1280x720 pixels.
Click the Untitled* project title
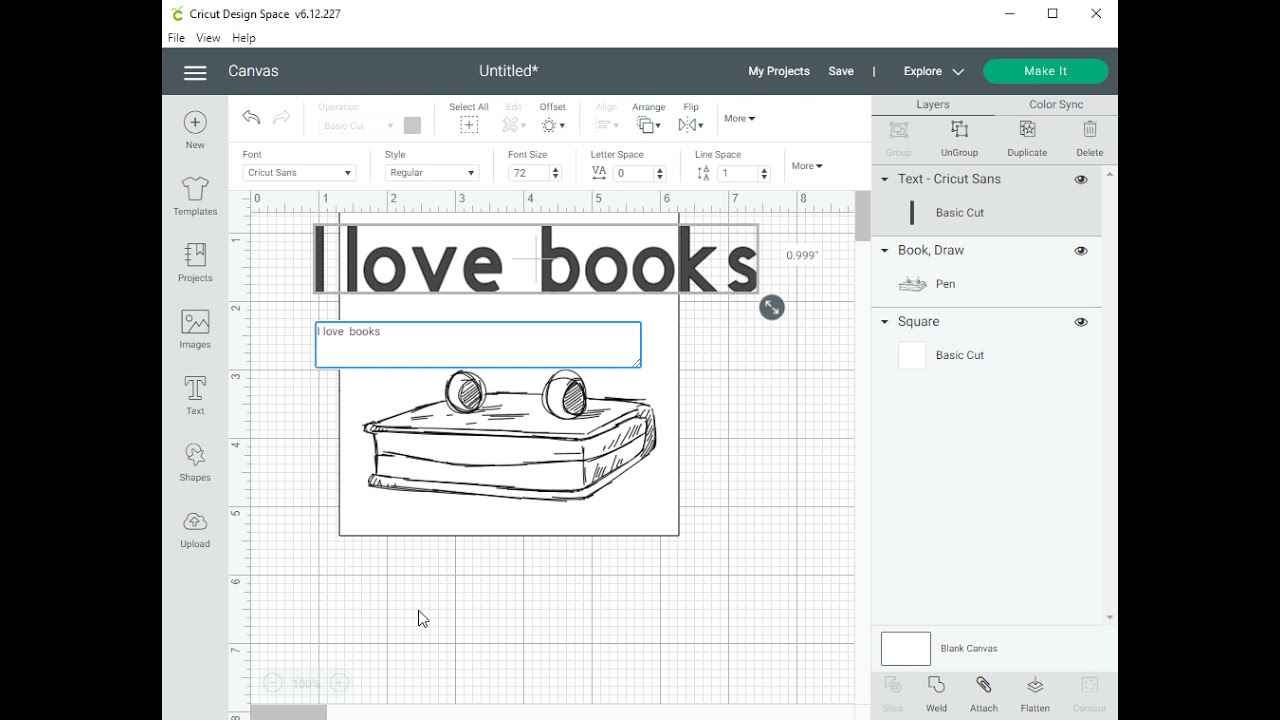[509, 71]
